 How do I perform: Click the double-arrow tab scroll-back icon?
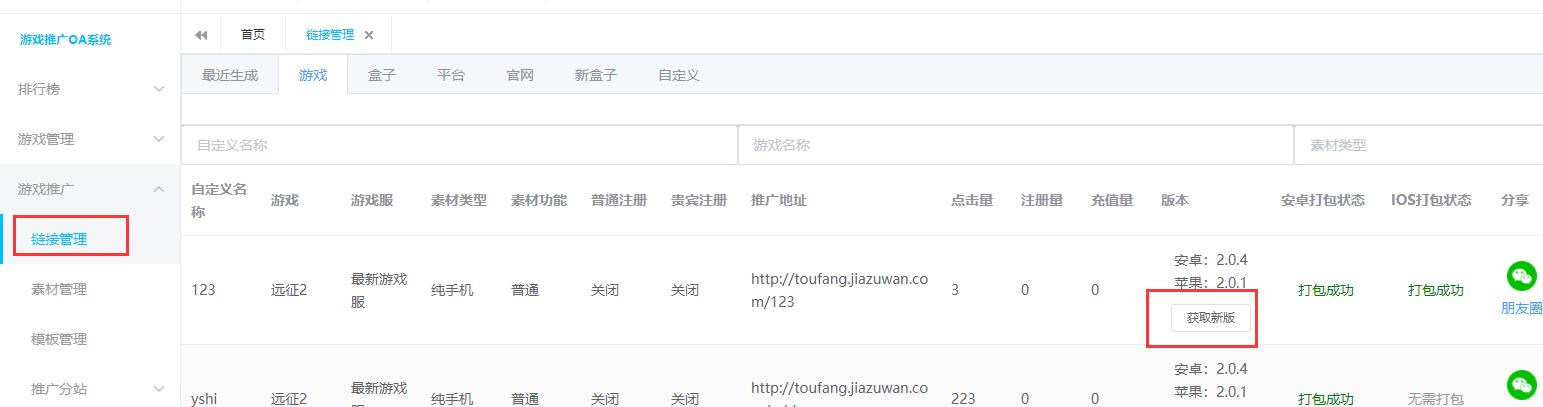(201, 35)
